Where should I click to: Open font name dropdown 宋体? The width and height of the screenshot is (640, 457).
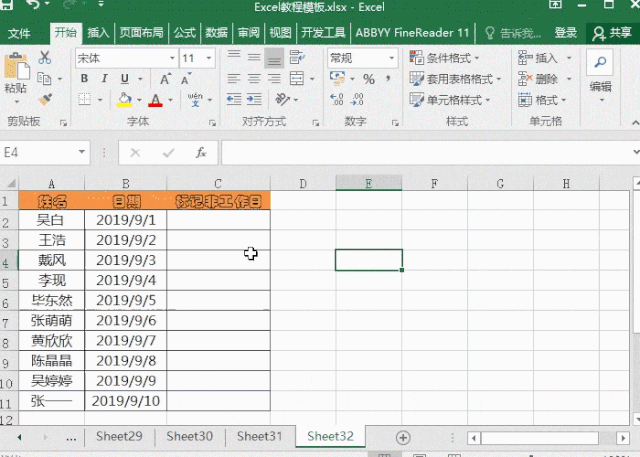pos(172,58)
